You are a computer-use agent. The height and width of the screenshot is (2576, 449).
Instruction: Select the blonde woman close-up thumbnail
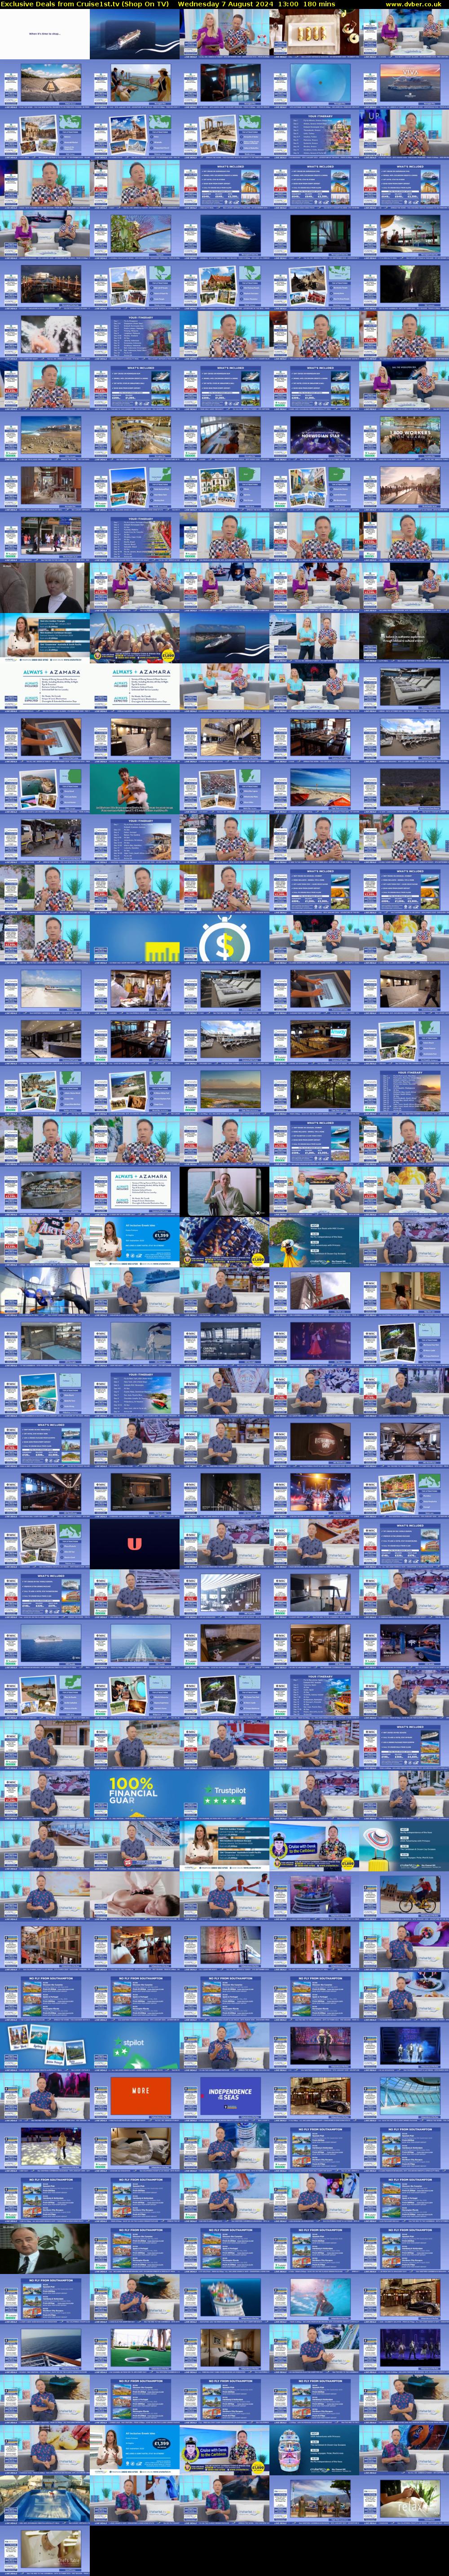[x=45, y=587]
